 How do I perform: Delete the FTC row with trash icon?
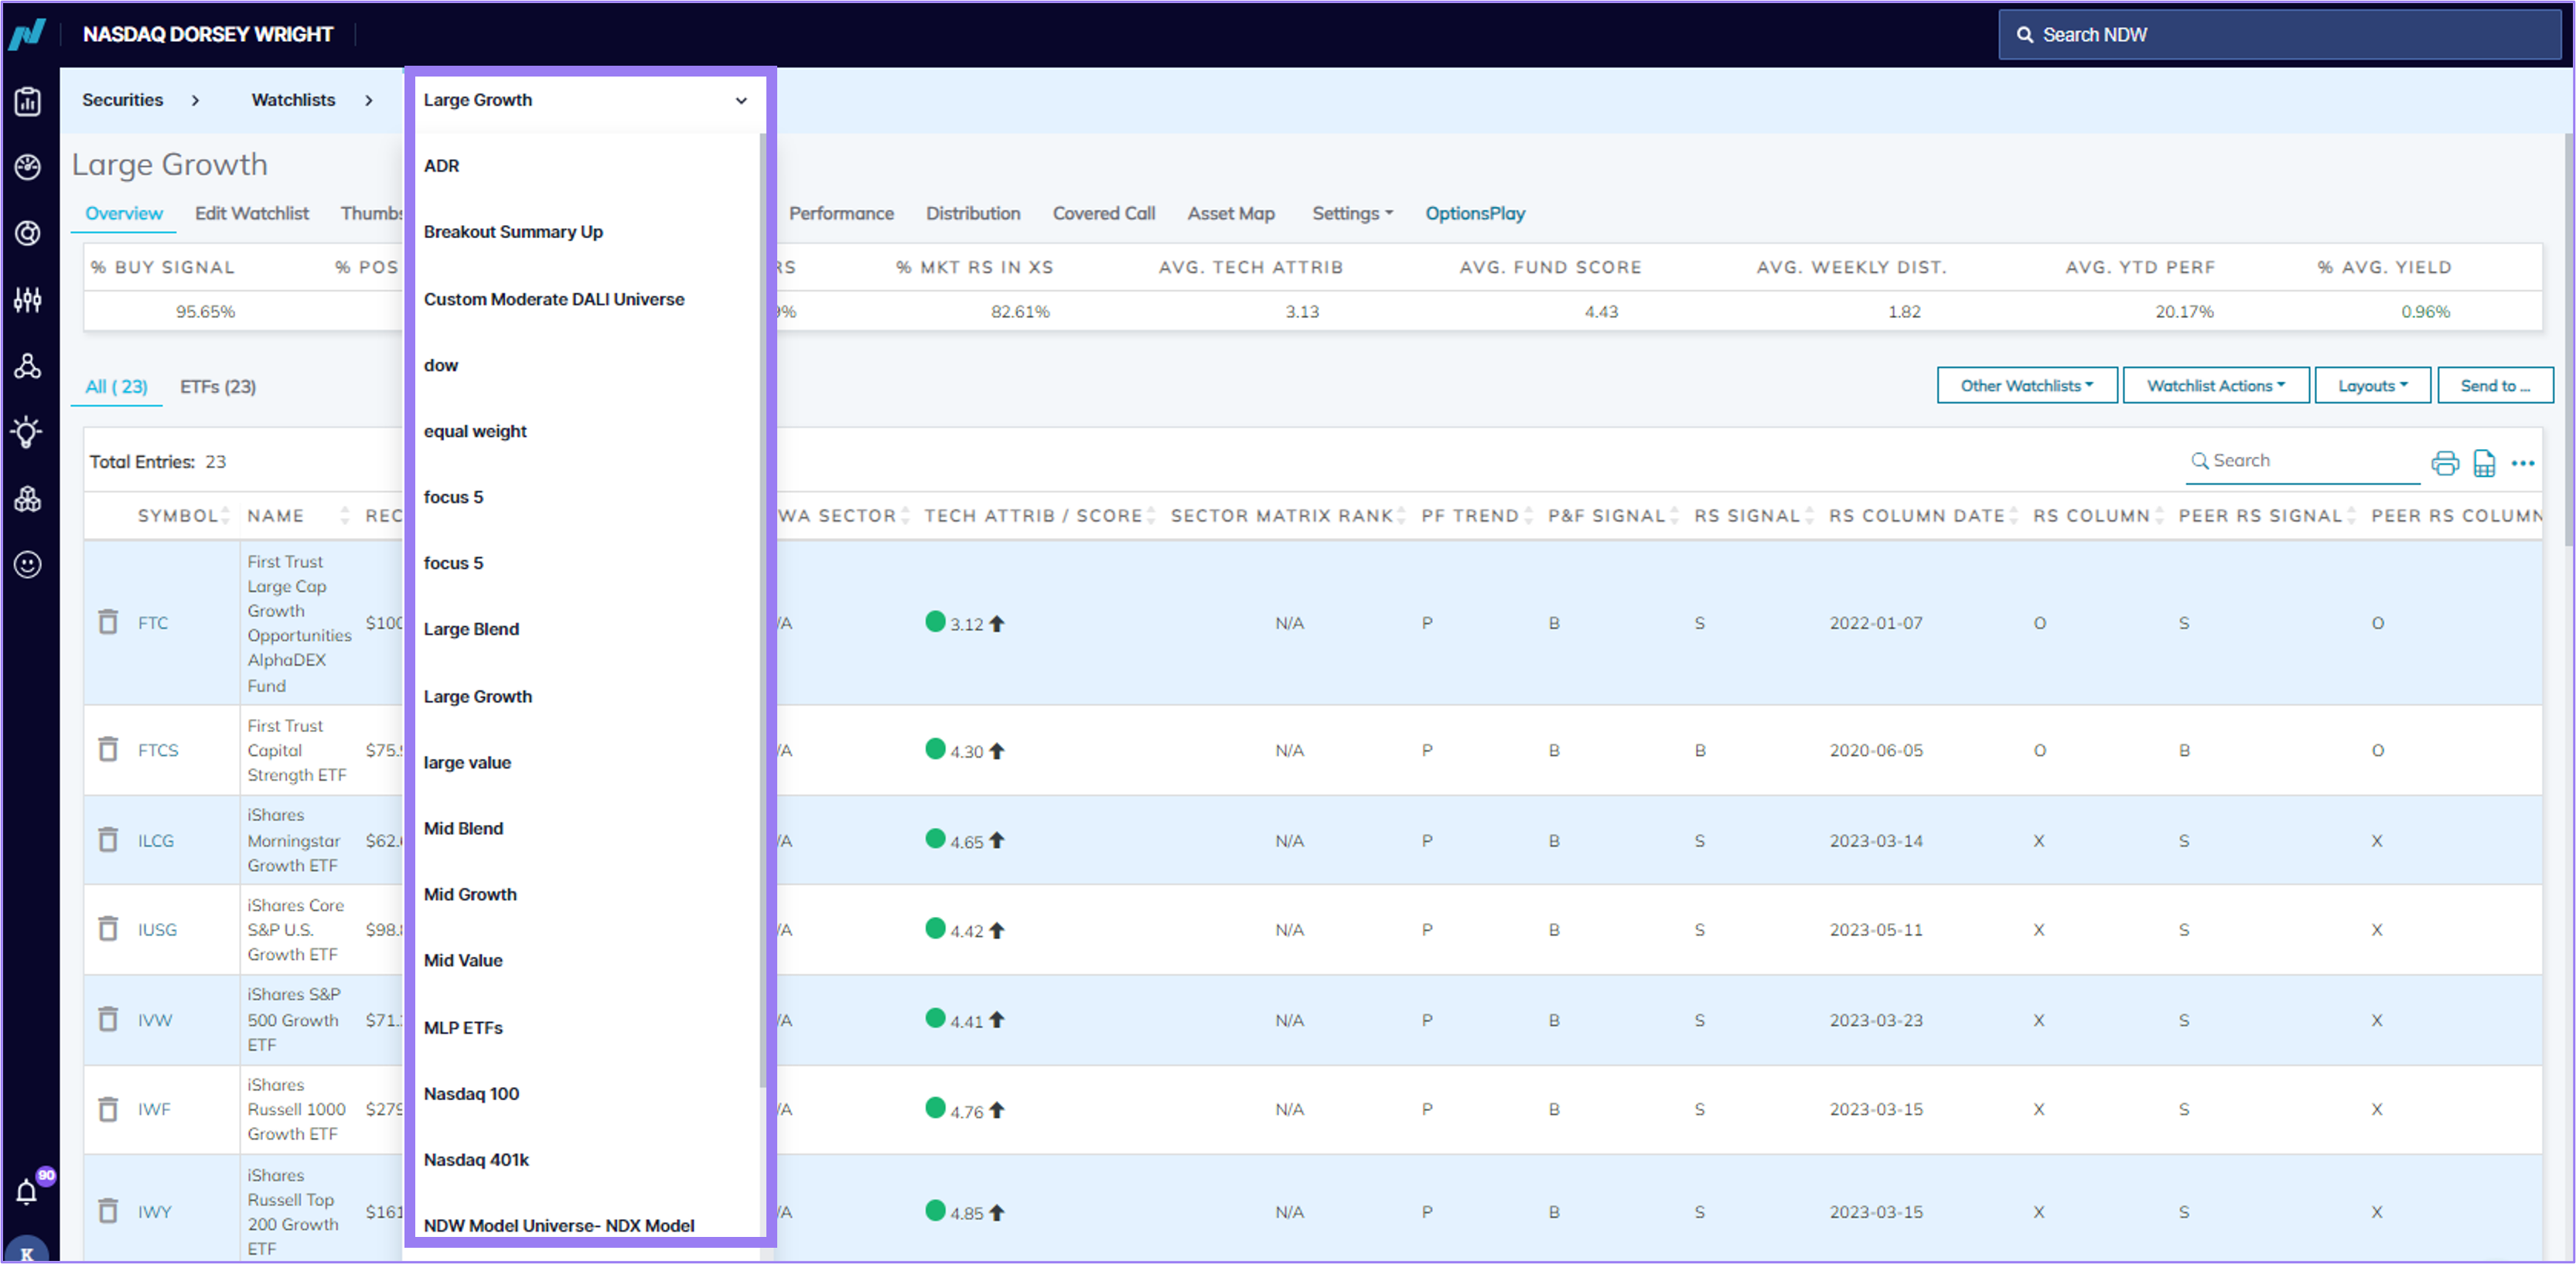[x=108, y=622]
